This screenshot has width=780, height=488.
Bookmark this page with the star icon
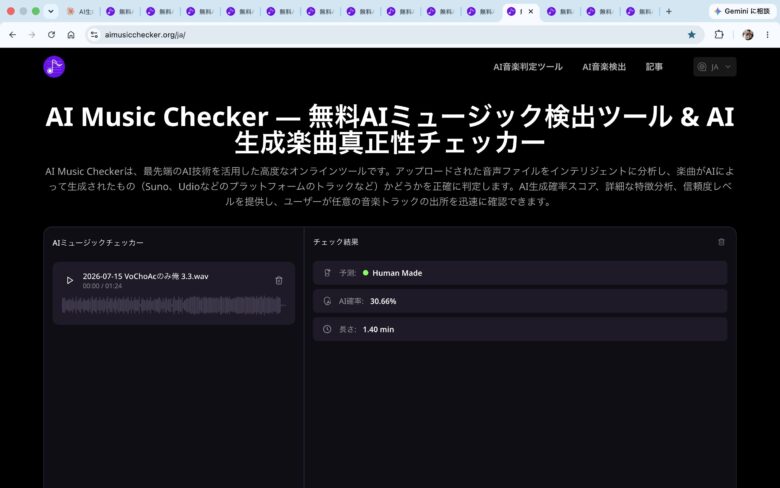click(x=691, y=35)
